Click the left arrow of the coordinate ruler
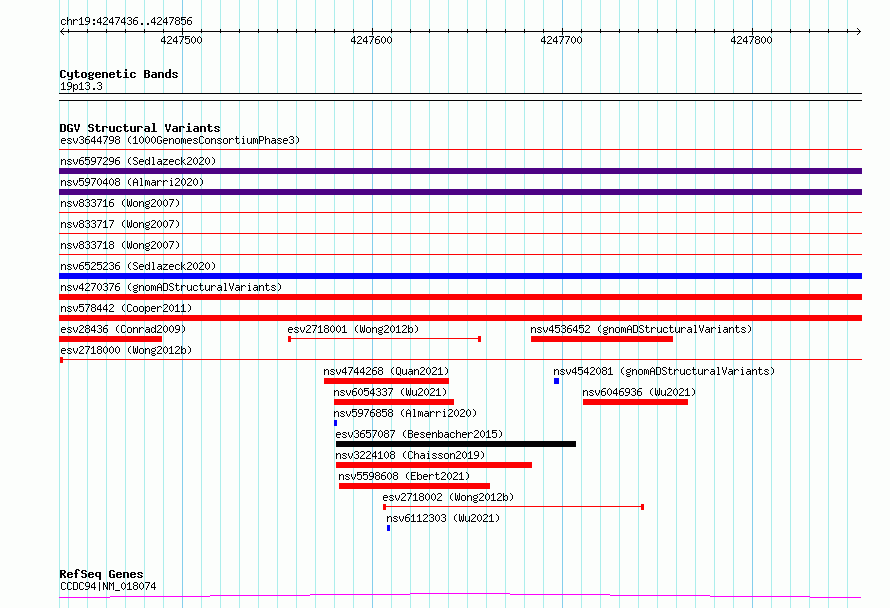Viewport: 890px width, 608px height. 63,31
